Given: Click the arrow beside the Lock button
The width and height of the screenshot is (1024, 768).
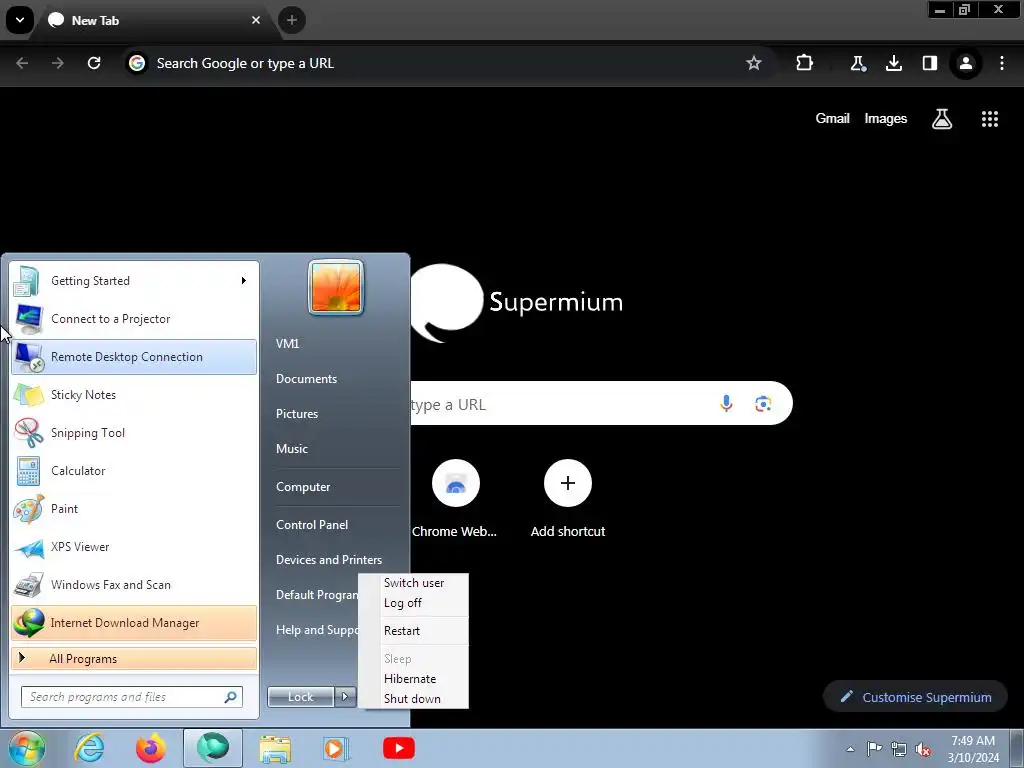Looking at the screenshot, I should click(x=345, y=697).
